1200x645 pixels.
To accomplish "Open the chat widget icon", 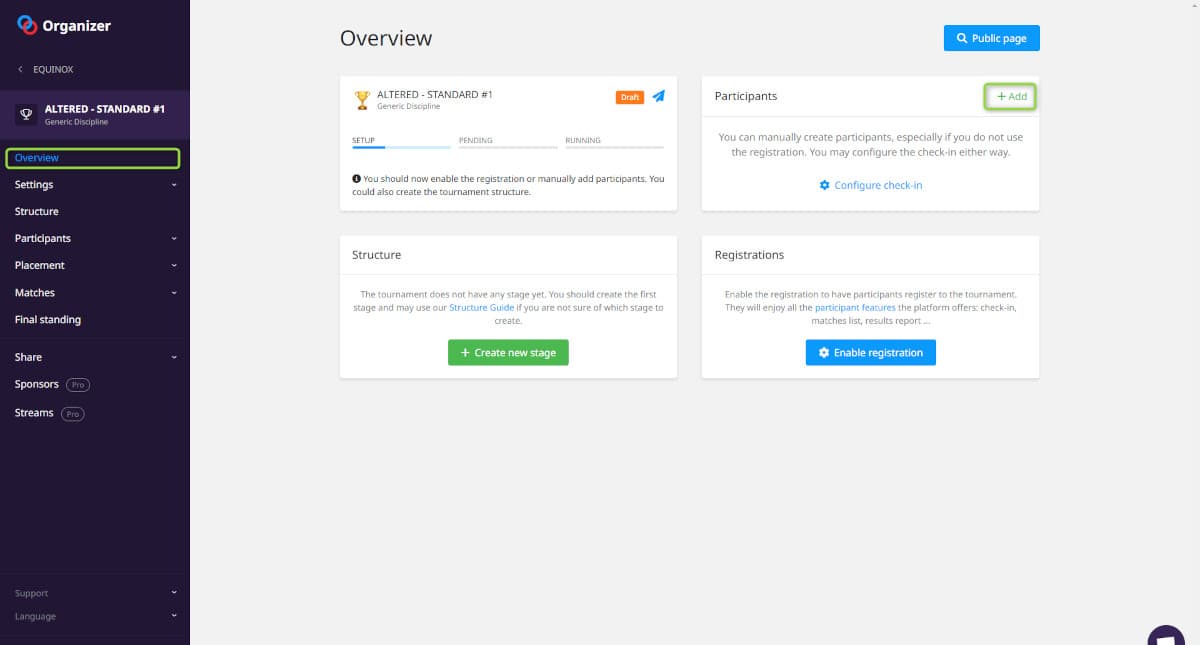I will (x=1165, y=636).
